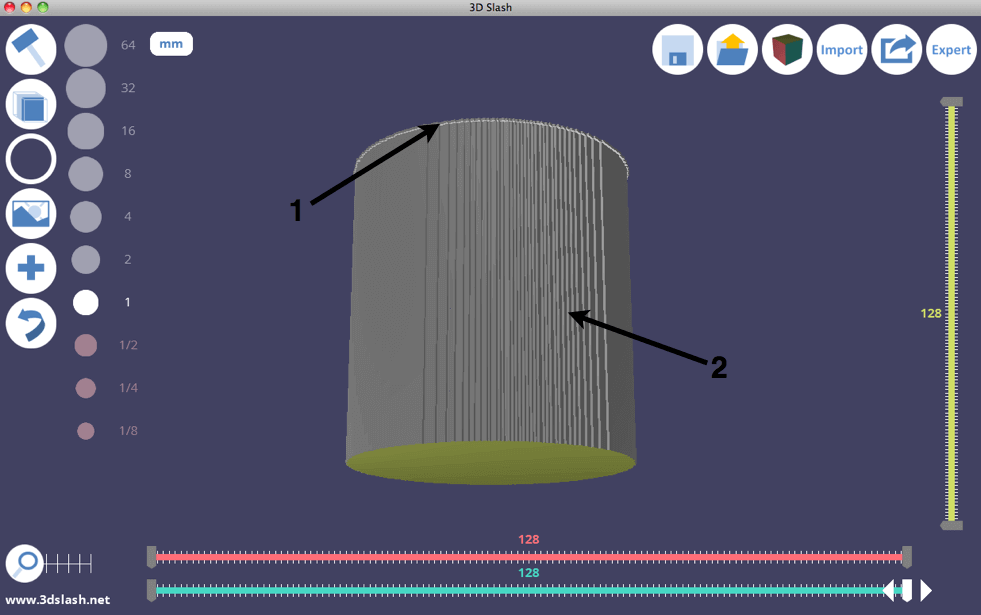Viewport: 981px width, 615px height.
Task: Select cube size 16
Action: pyautogui.click(x=86, y=131)
